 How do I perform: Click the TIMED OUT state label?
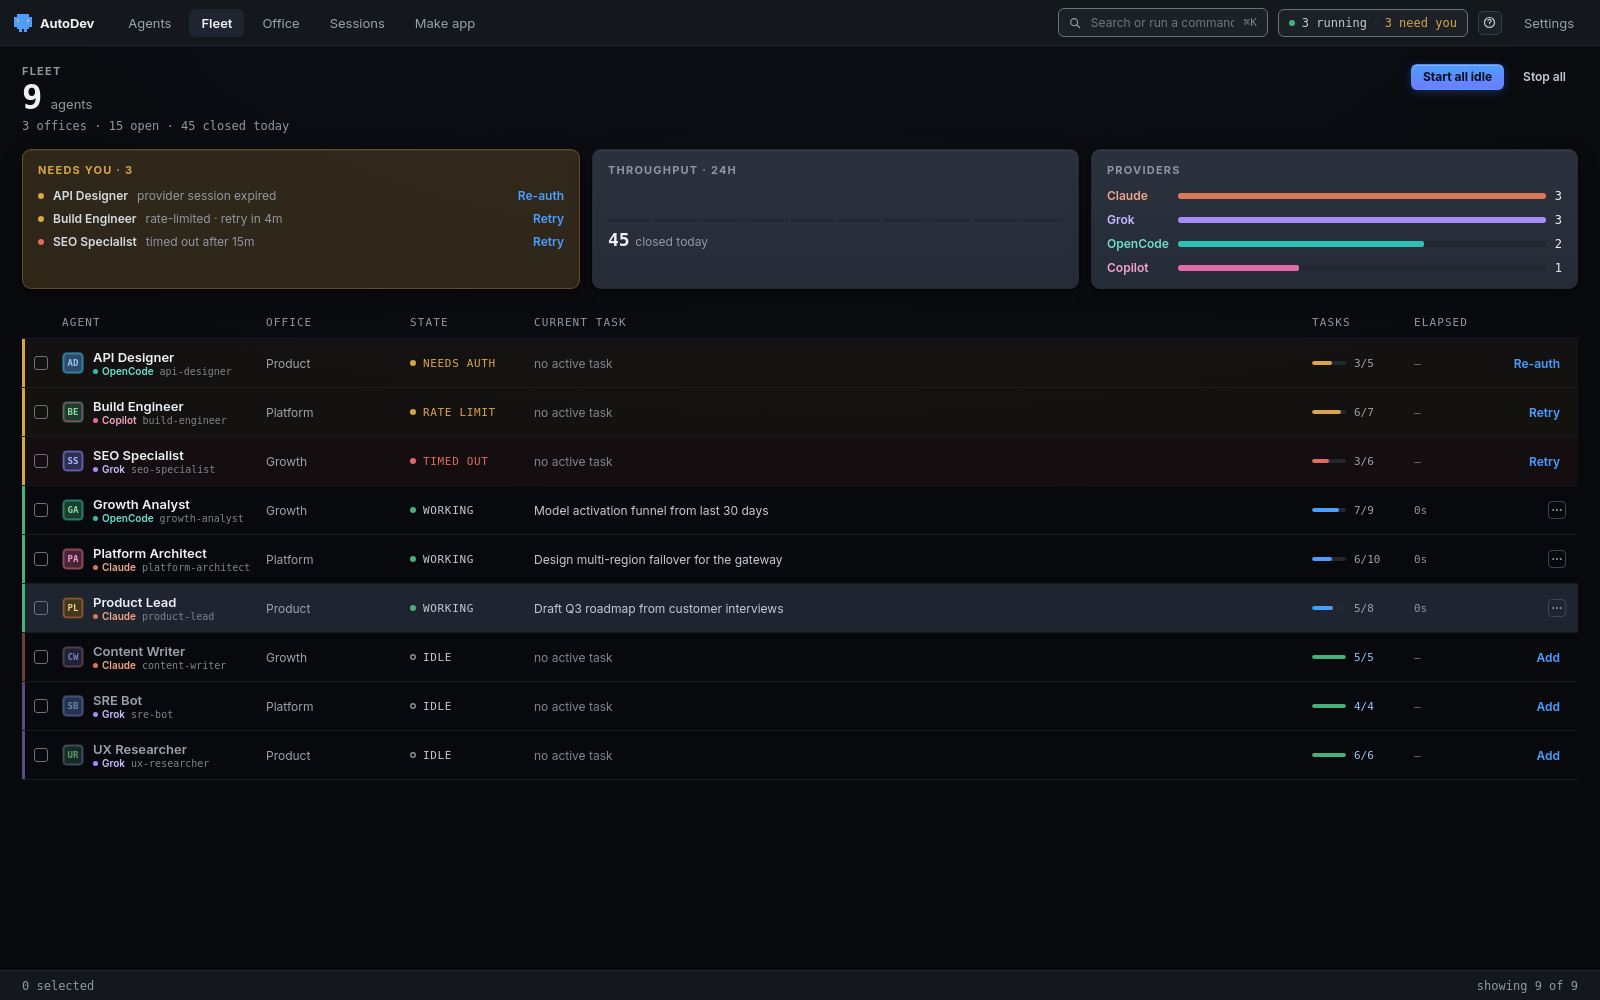(x=449, y=461)
